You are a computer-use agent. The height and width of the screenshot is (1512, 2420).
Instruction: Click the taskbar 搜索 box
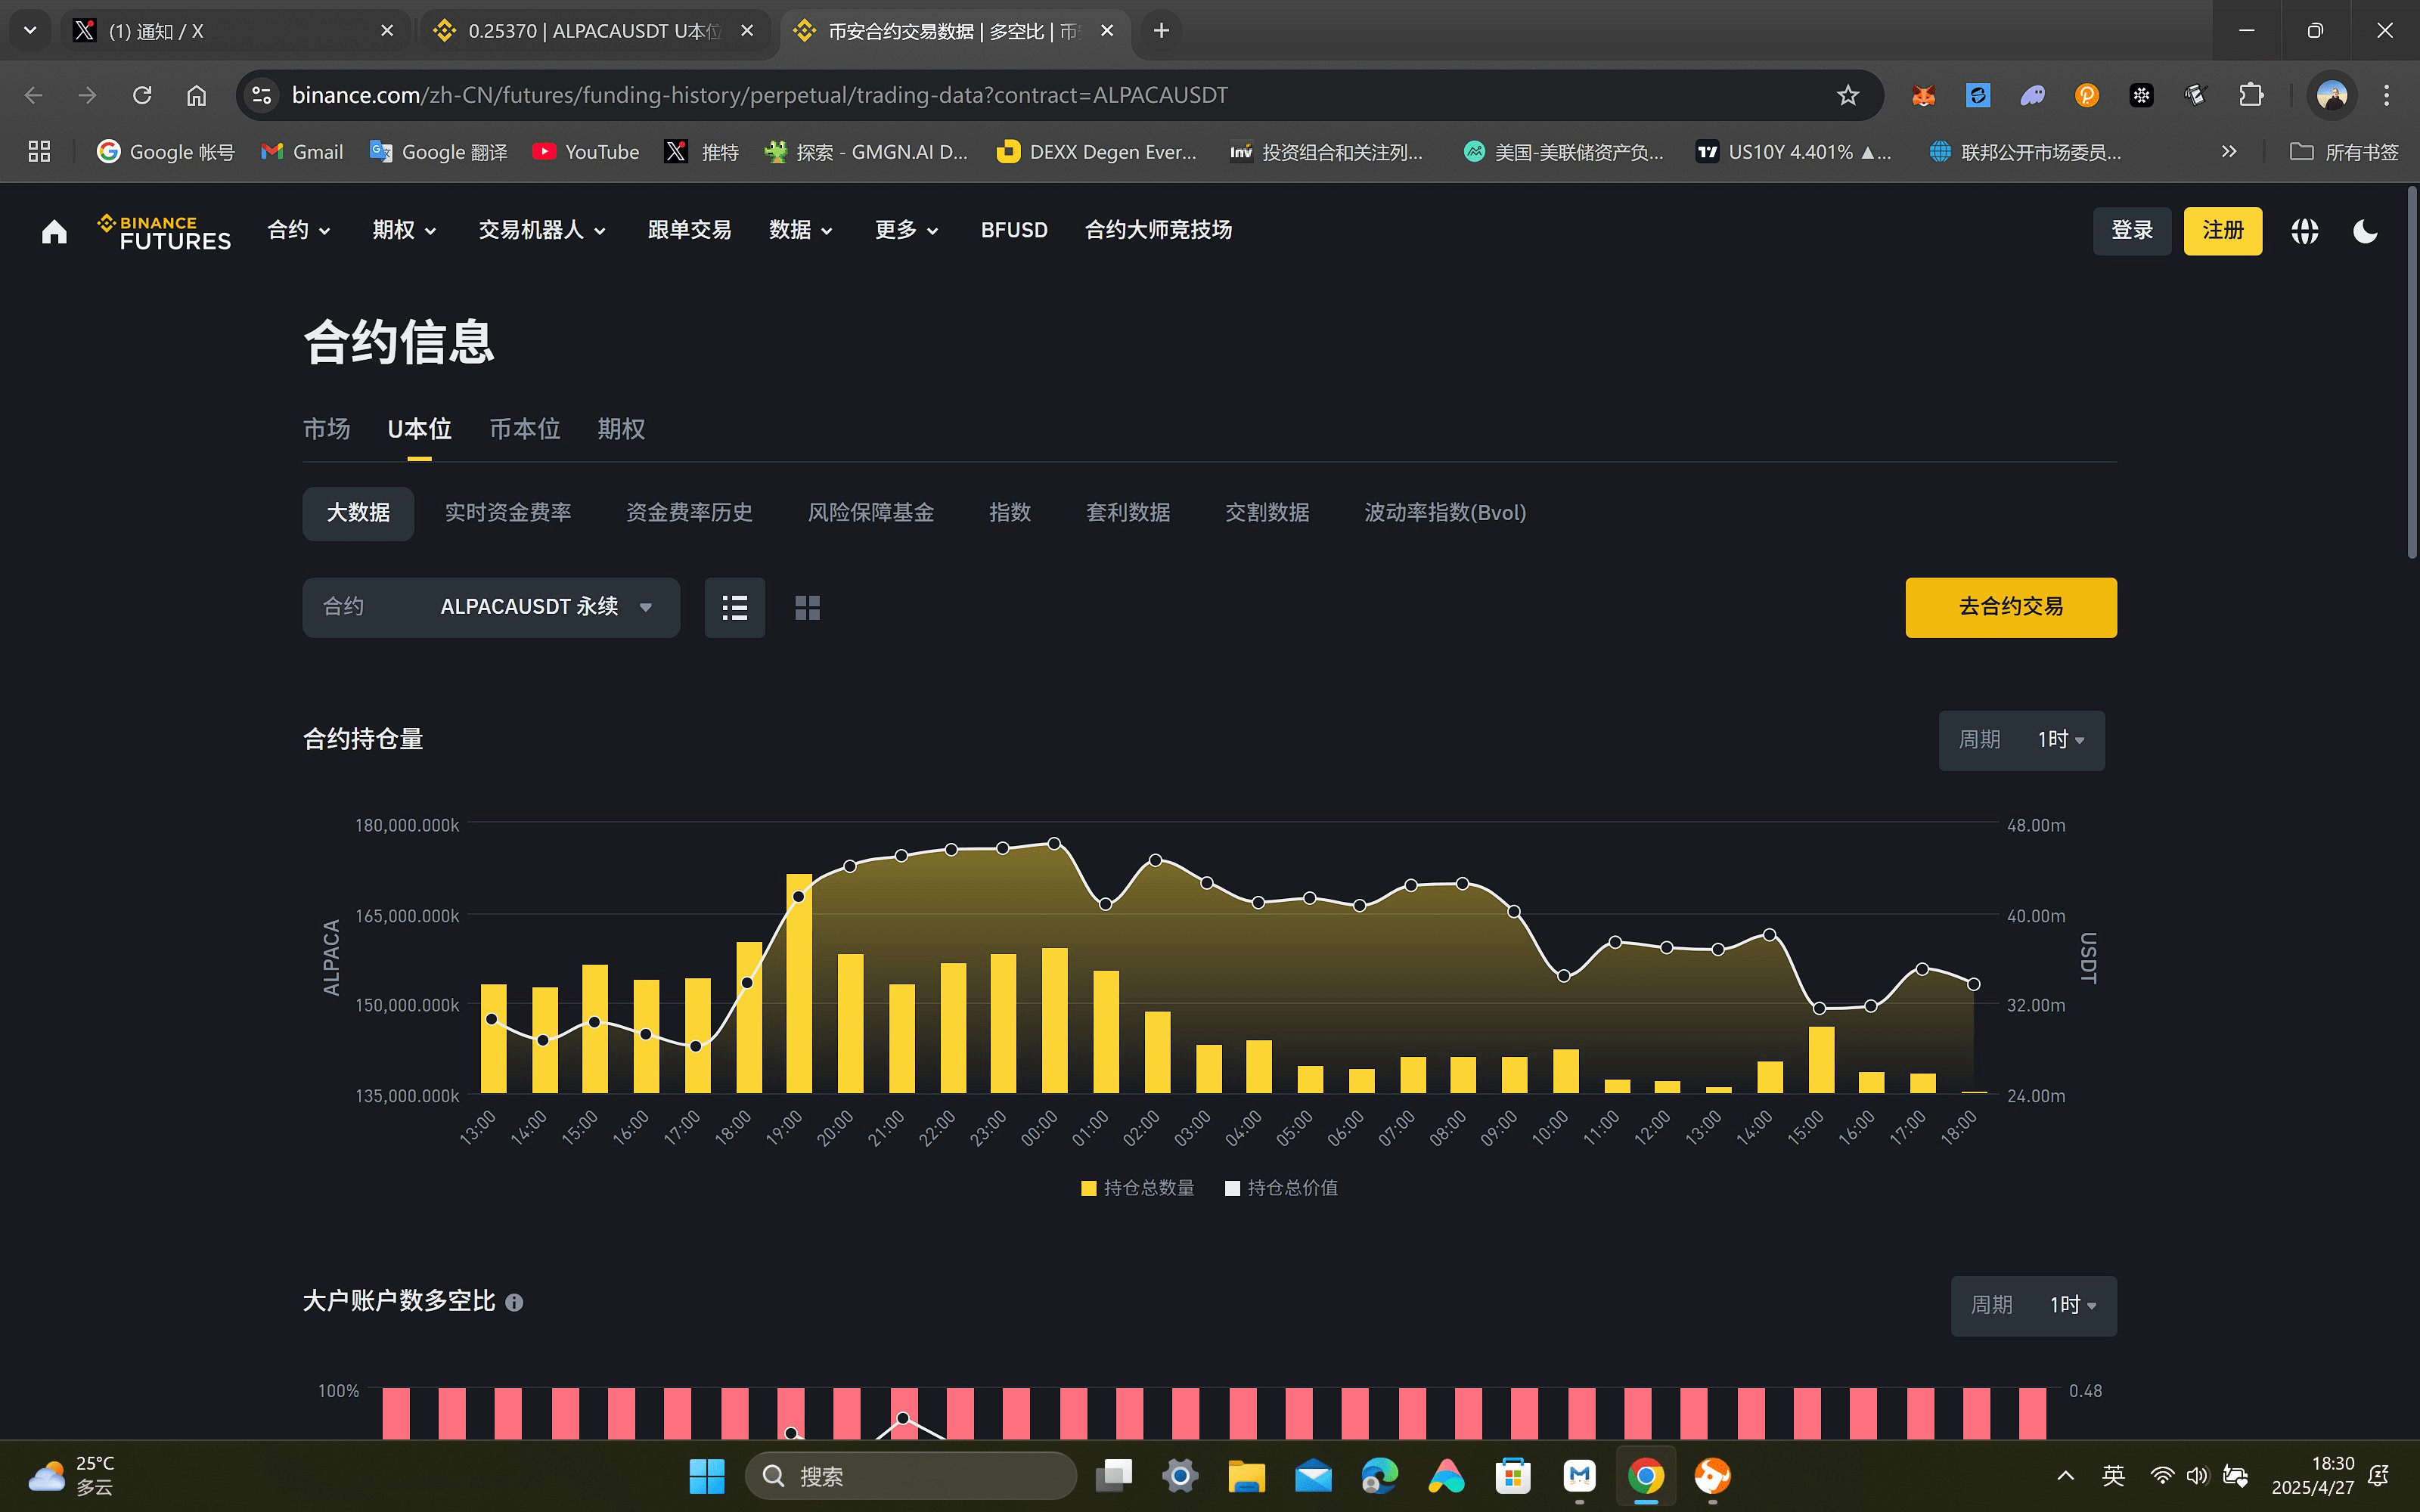click(910, 1476)
